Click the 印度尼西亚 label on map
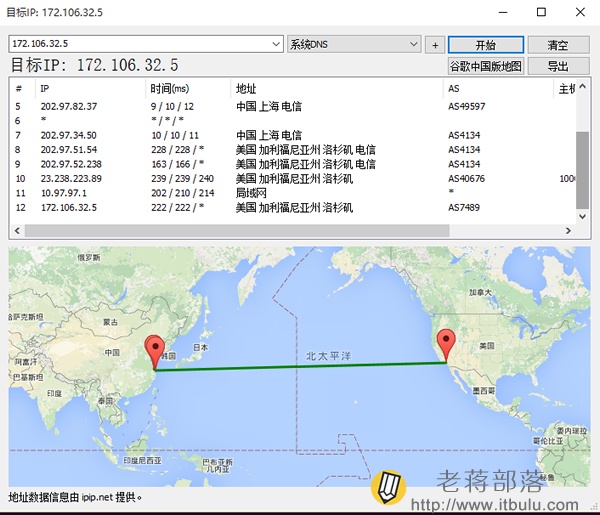Image resolution: width=600 pixels, height=515 pixels. pyautogui.click(x=142, y=461)
